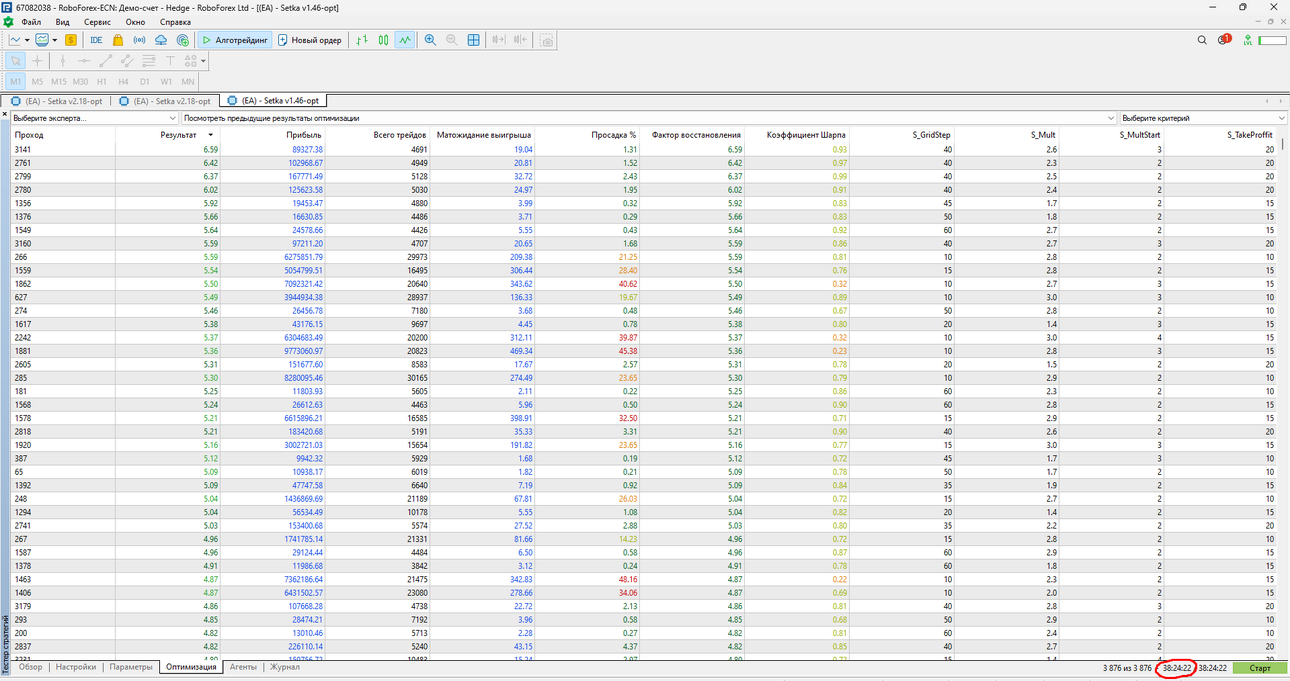1290x681 pixels.
Task: Switch chart to candlestick view
Action: (383, 40)
